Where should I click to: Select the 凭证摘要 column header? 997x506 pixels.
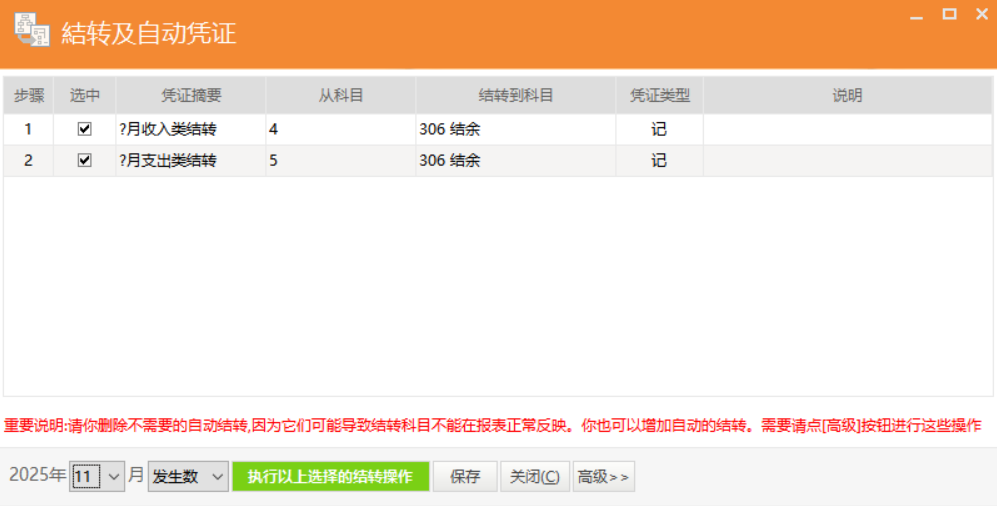[191, 96]
